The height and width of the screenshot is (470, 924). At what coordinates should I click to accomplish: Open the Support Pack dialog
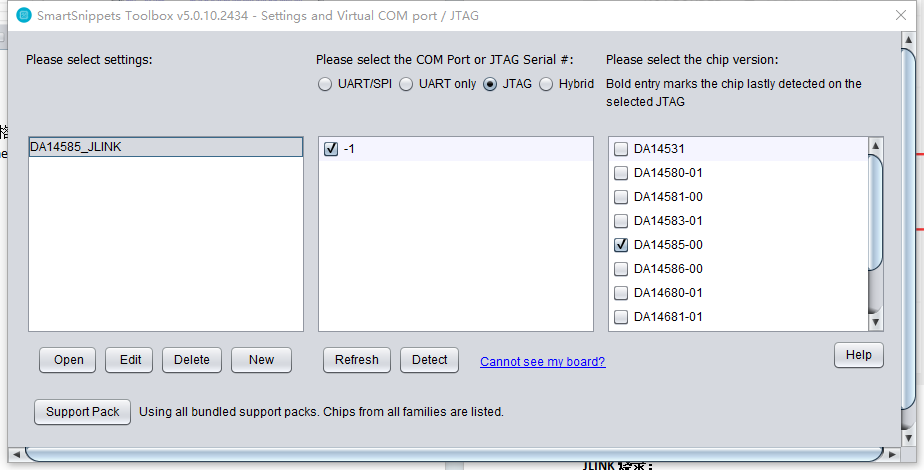point(82,412)
